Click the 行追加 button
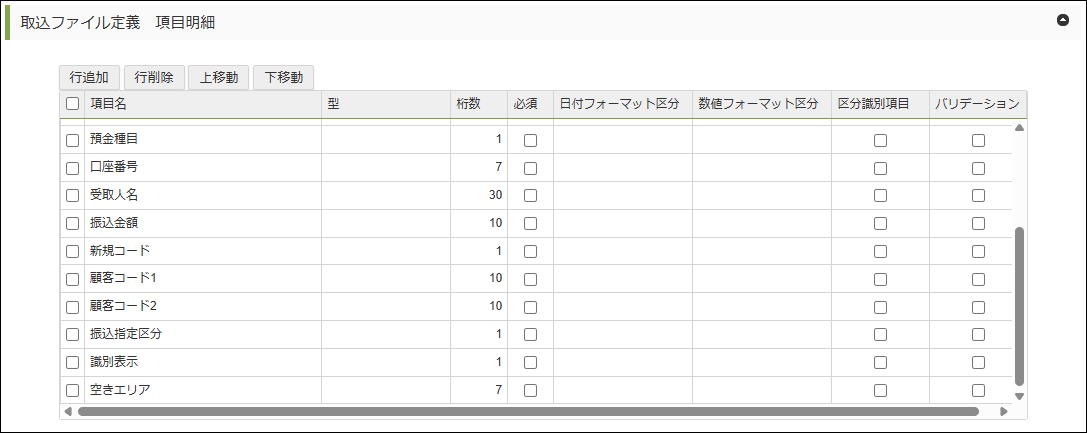1087x433 pixels. (90, 77)
